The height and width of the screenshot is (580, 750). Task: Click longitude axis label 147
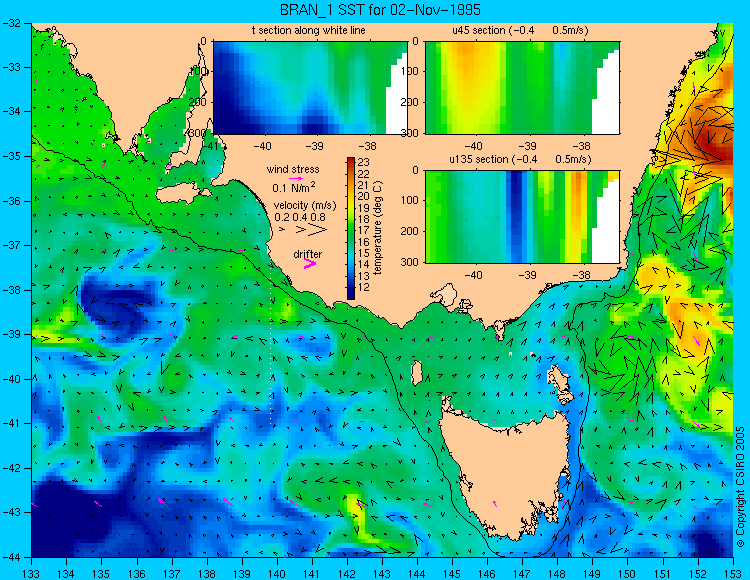coord(522,574)
